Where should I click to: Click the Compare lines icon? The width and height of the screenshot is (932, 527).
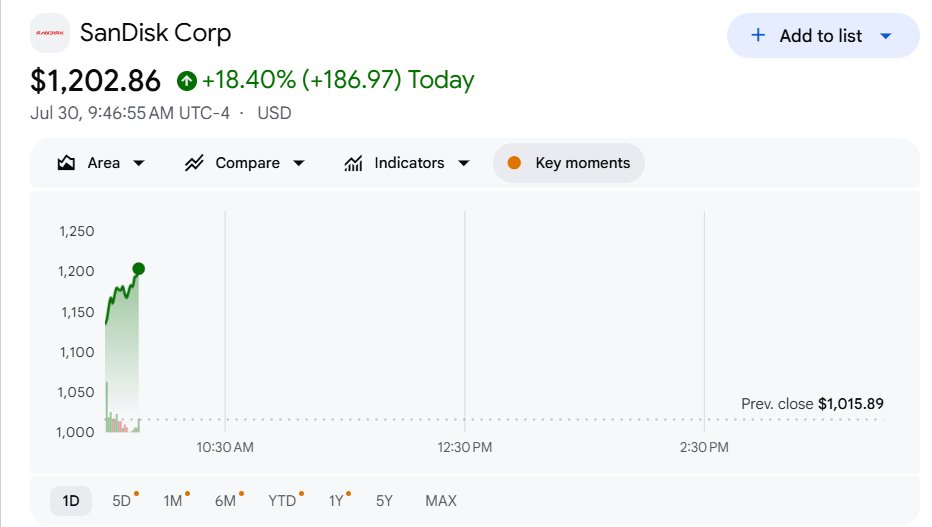pyautogui.click(x=194, y=163)
